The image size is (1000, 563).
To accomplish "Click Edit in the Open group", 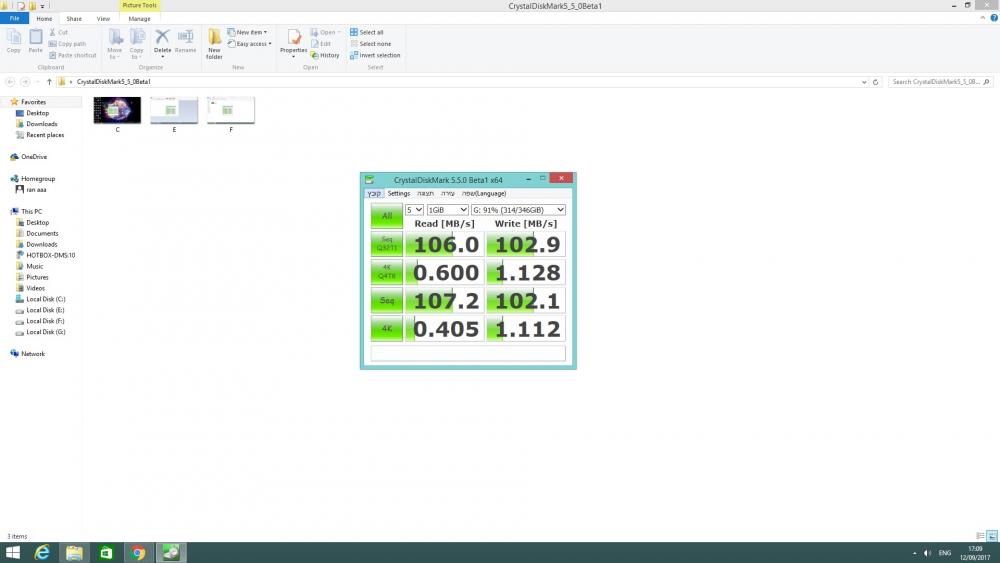I will (321, 44).
